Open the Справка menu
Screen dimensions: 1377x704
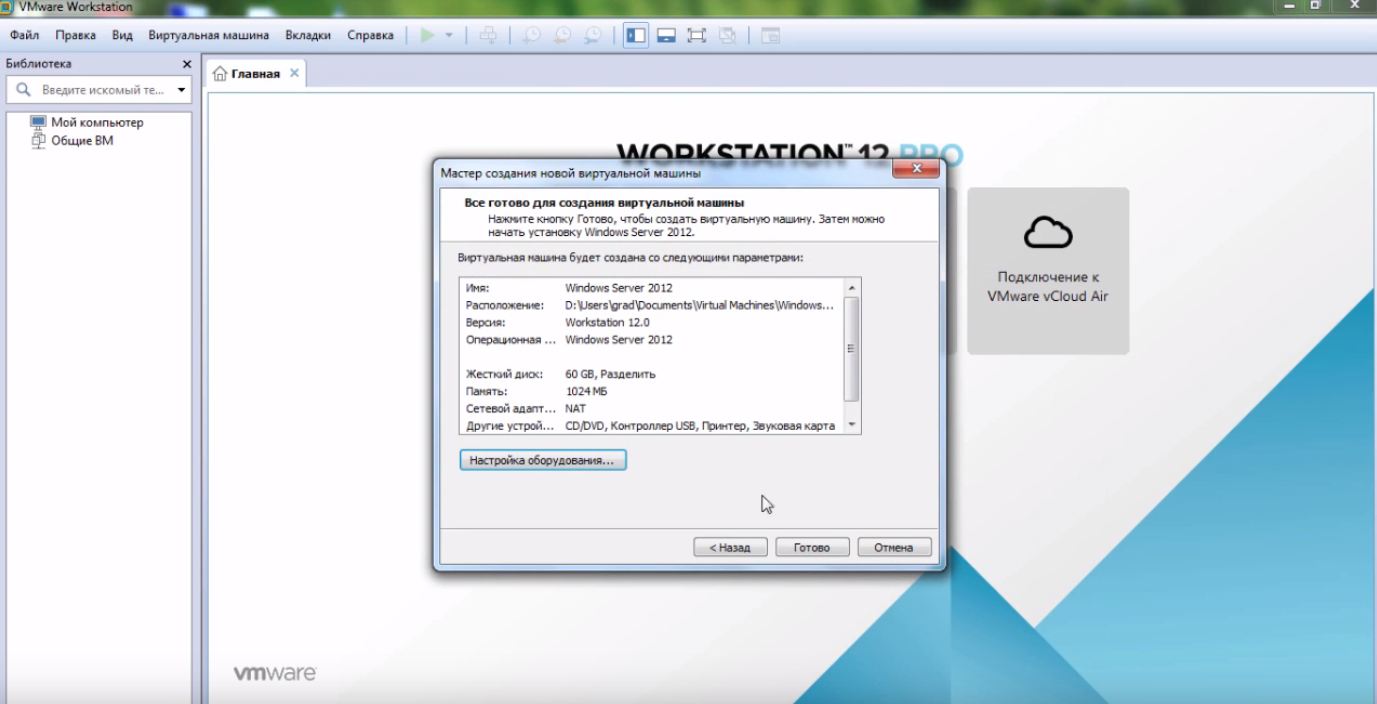tap(370, 35)
